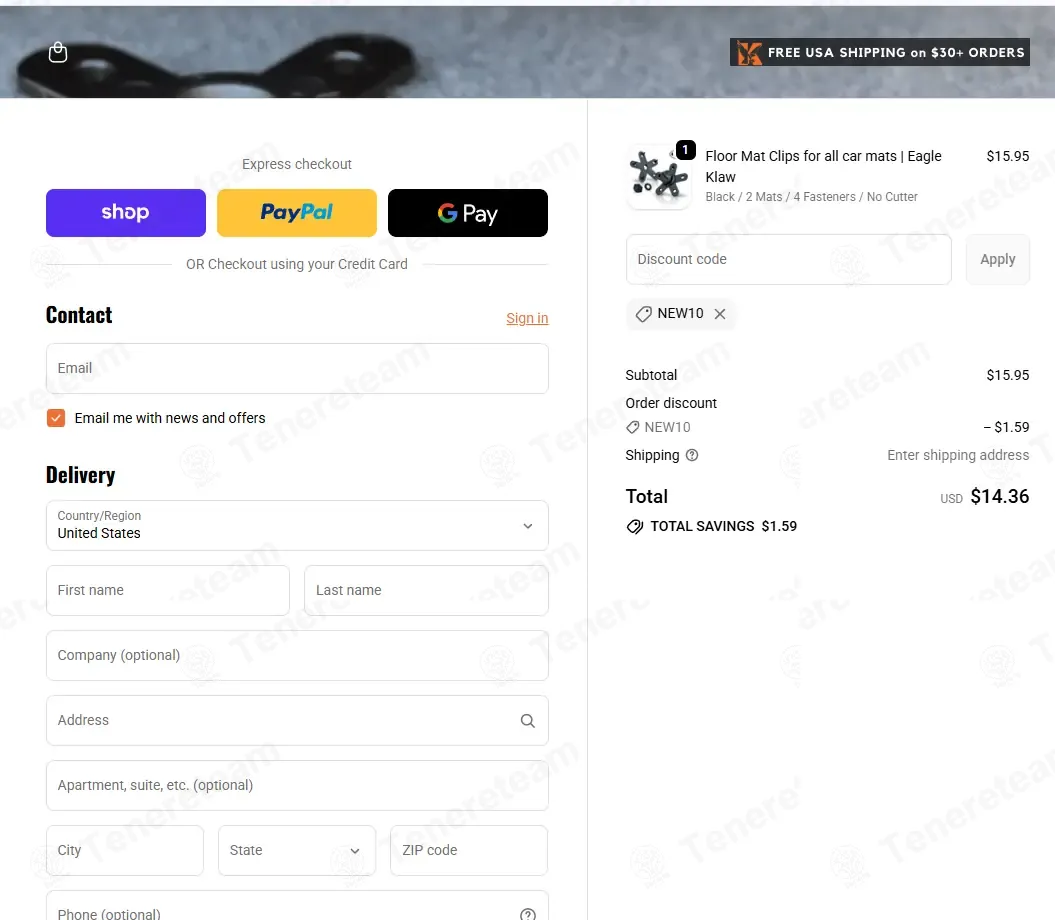Viewport: 1055px width, 920px height.
Task: Click the shipping info question icon
Action: pyautogui.click(x=692, y=455)
